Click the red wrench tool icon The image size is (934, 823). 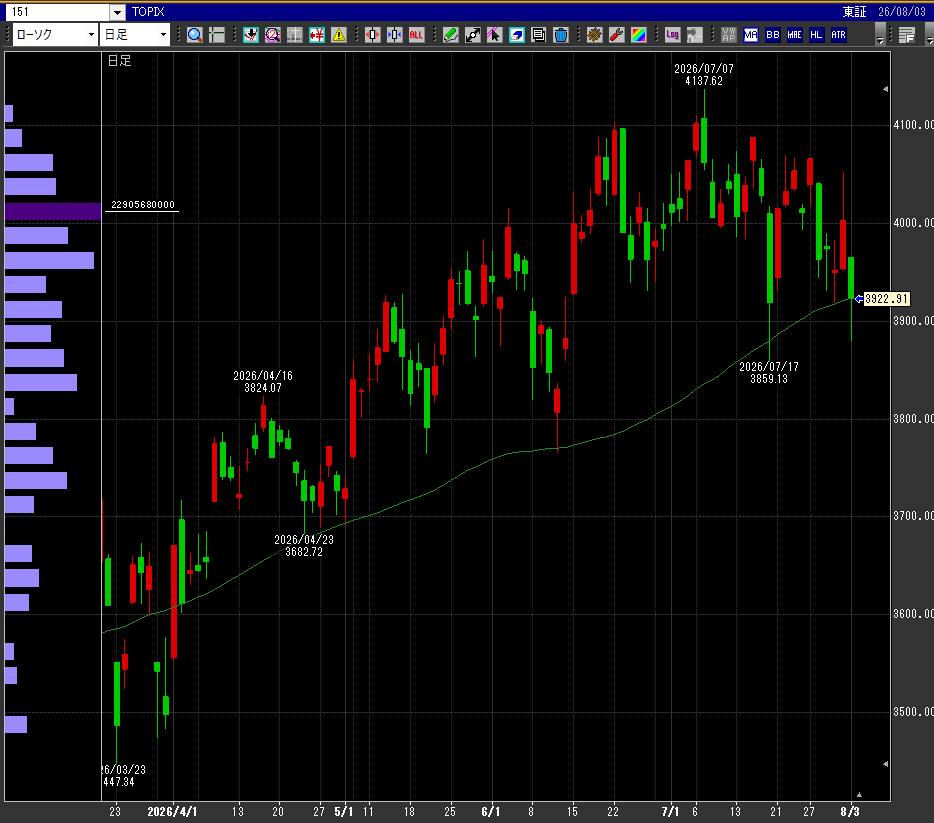click(x=617, y=35)
